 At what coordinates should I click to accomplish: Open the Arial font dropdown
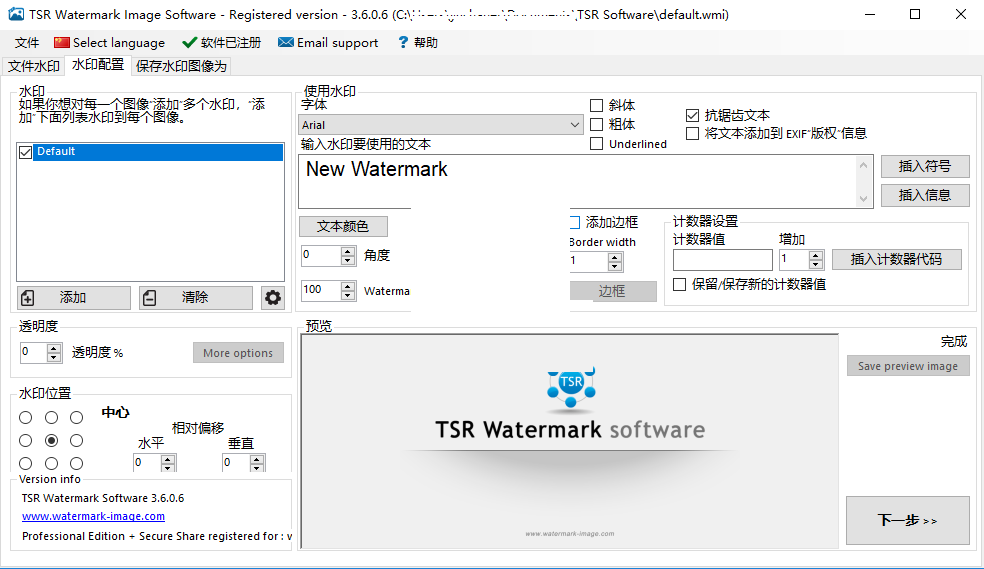[x=574, y=125]
